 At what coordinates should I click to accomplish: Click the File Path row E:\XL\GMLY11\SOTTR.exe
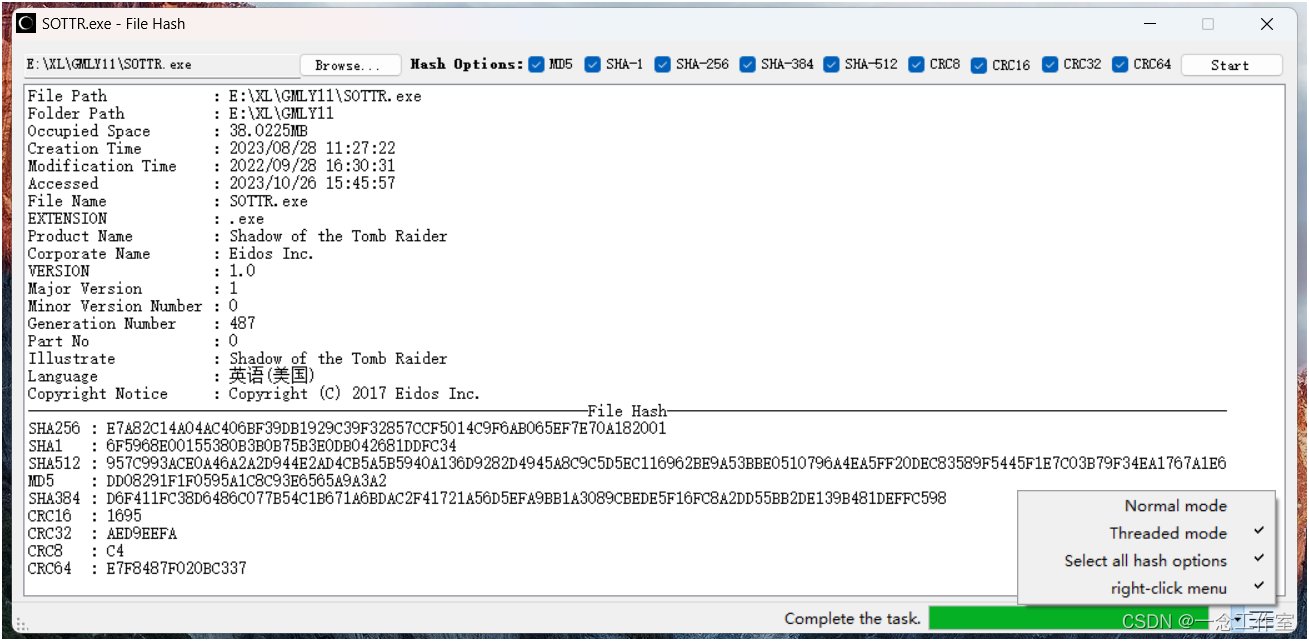click(225, 96)
